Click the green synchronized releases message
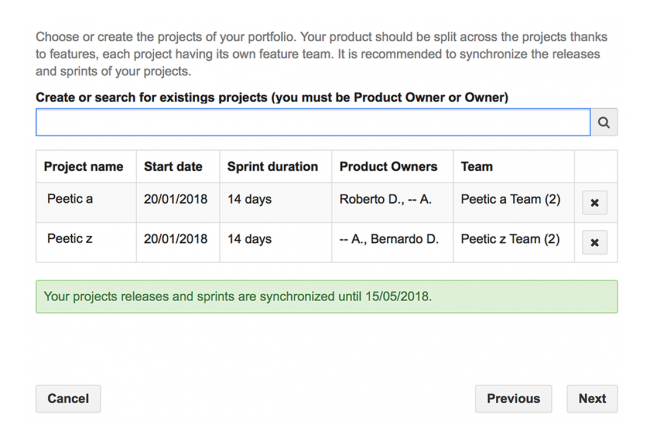This screenshot has width=650, height=445. click(326, 297)
